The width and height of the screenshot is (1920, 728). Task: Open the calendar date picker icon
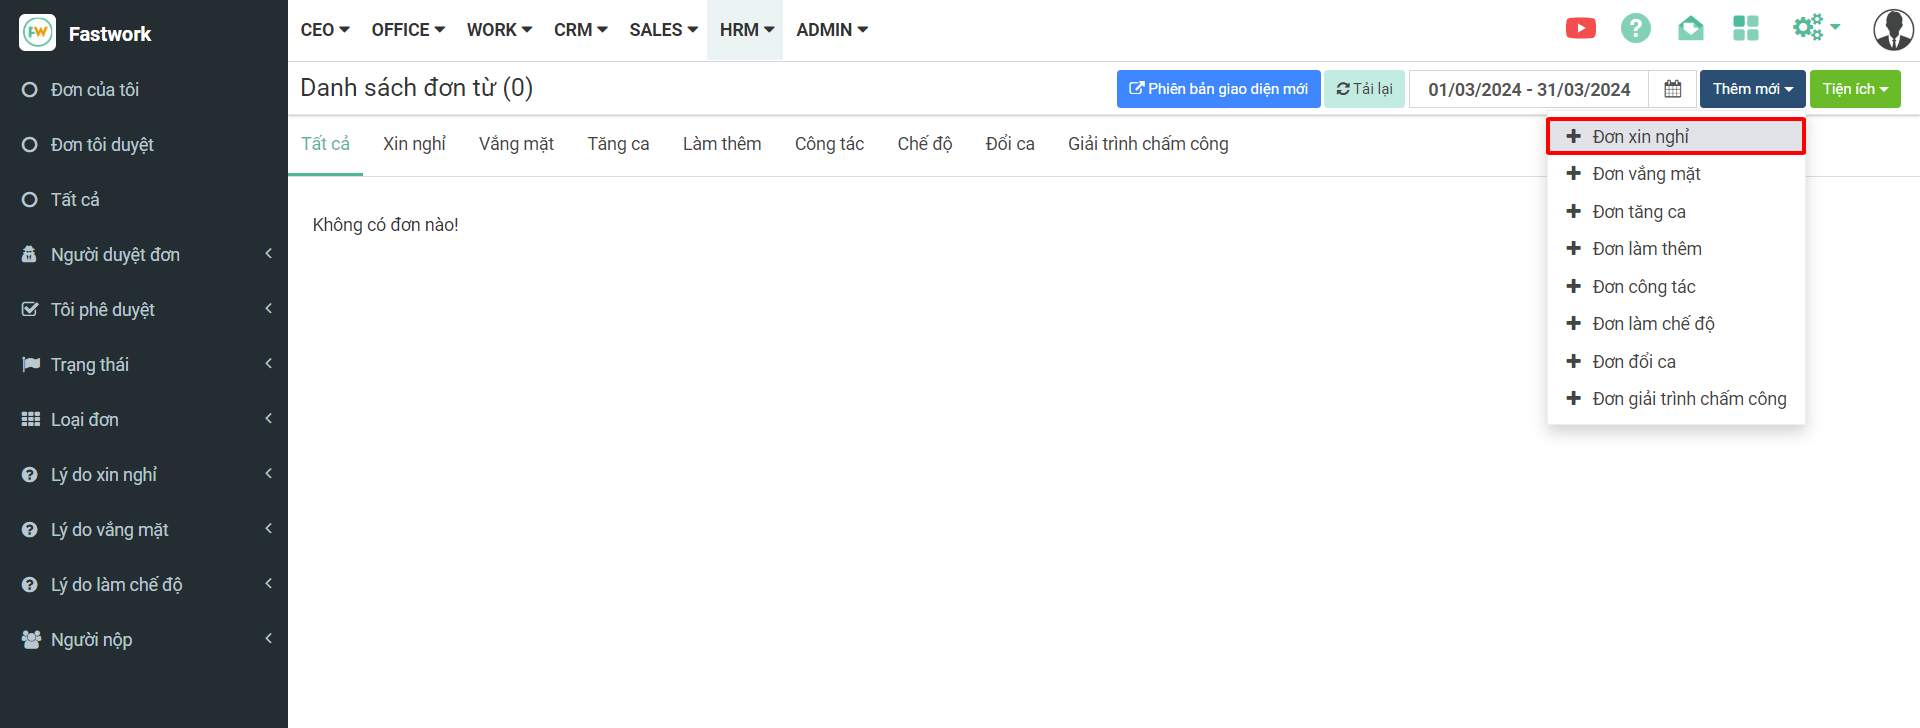(1672, 89)
